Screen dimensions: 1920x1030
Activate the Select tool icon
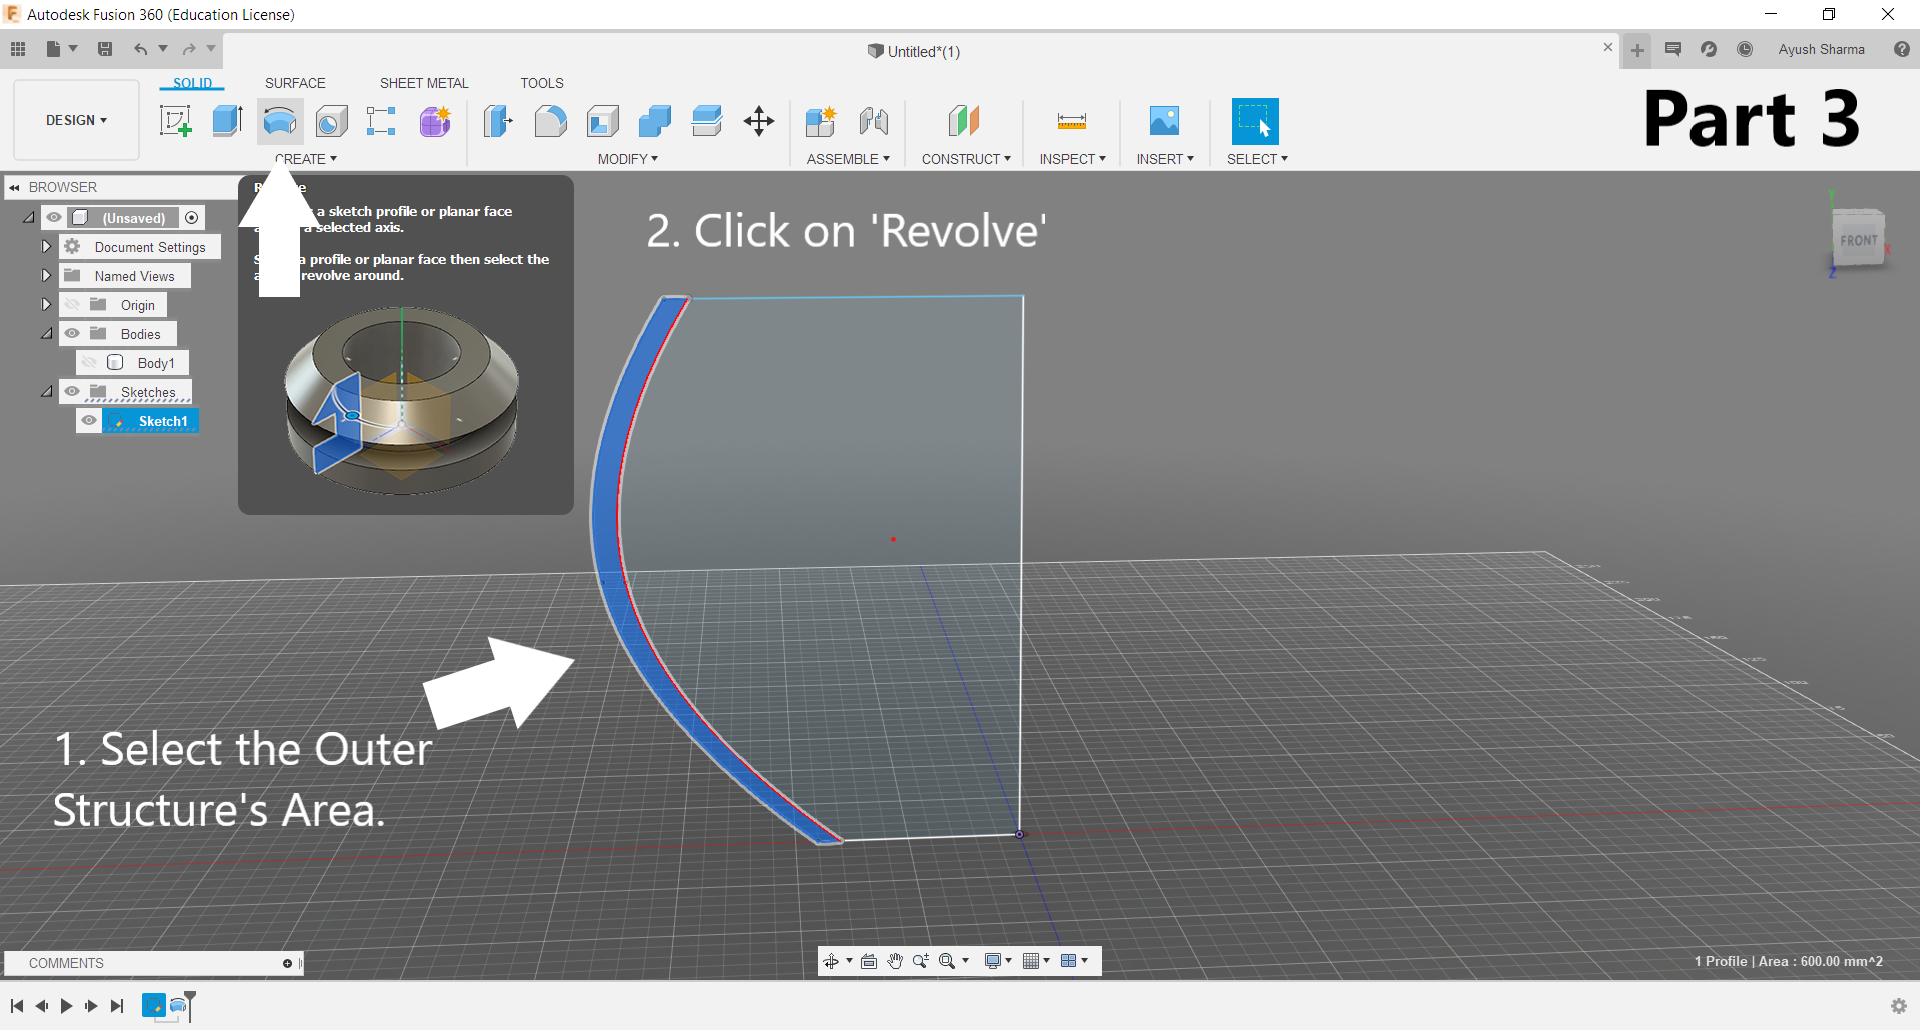[x=1255, y=122]
